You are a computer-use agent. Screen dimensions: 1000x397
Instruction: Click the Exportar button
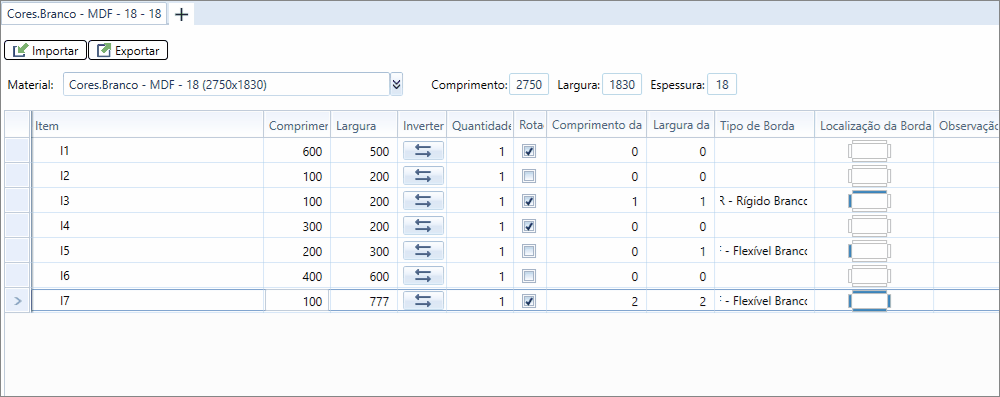[x=128, y=50]
